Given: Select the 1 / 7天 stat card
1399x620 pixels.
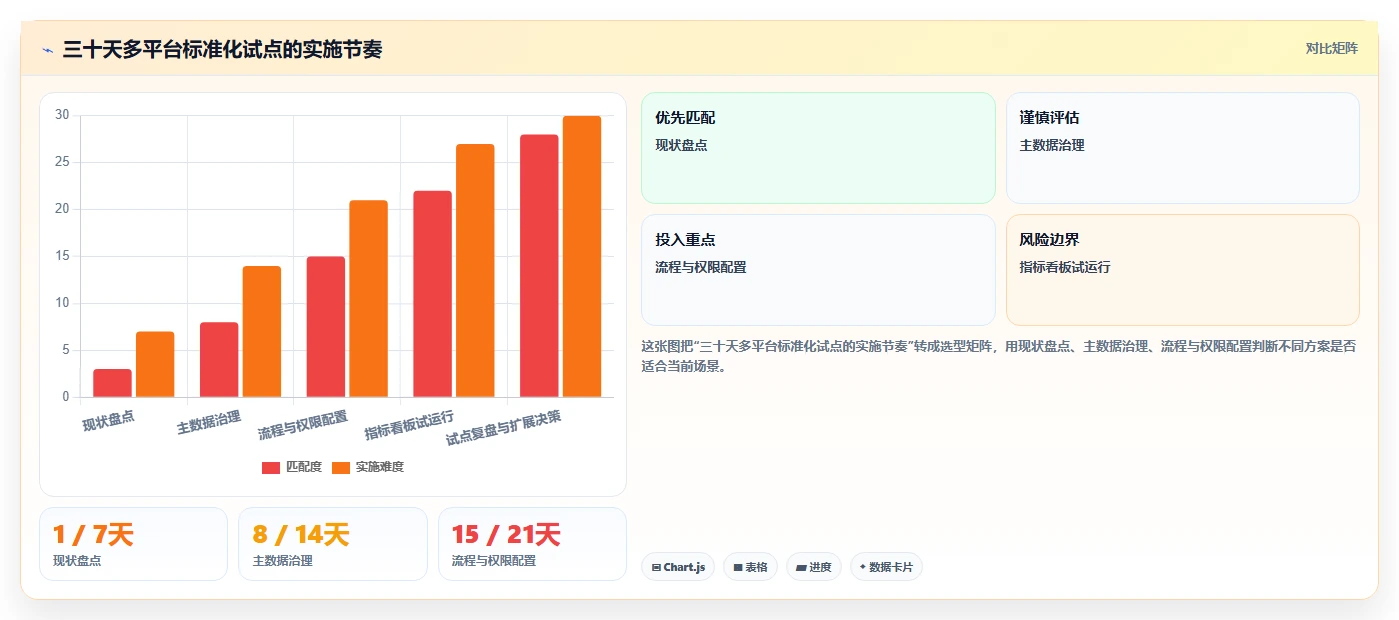Looking at the screenshot, I should tap(134, 544).
